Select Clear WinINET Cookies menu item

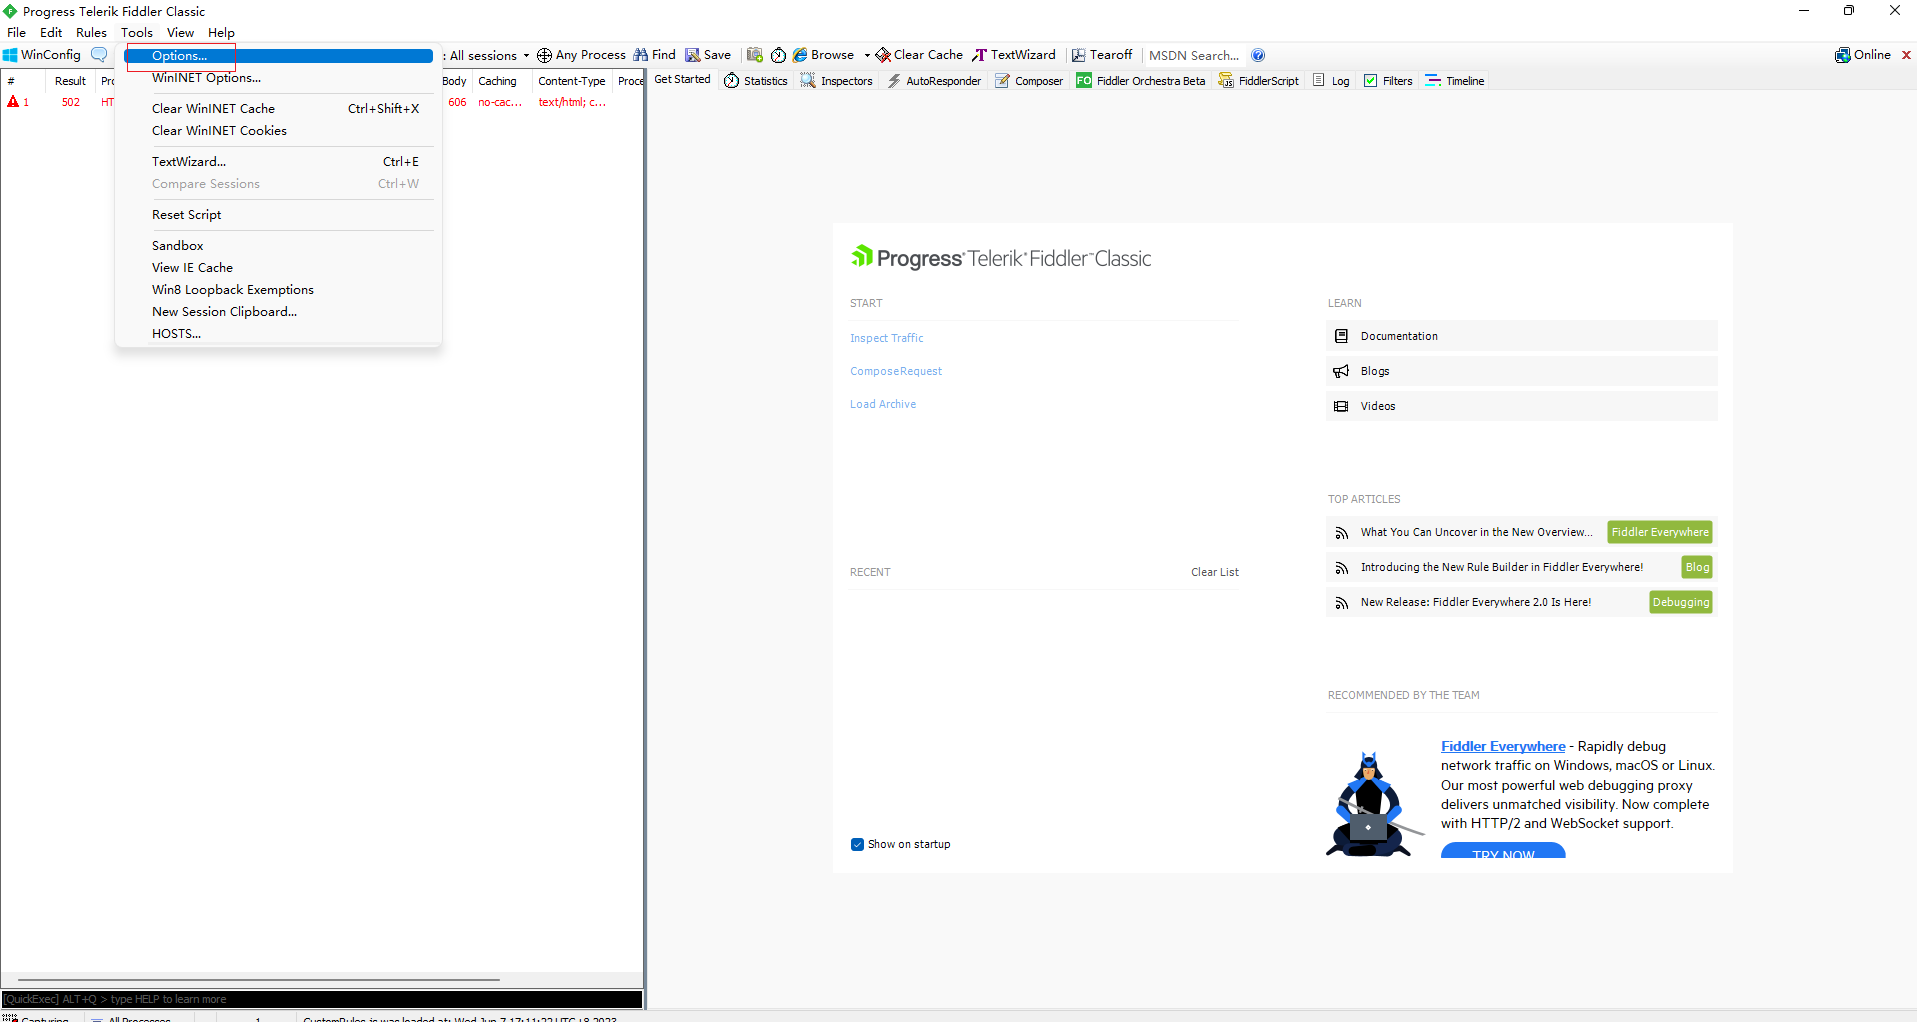278,130
